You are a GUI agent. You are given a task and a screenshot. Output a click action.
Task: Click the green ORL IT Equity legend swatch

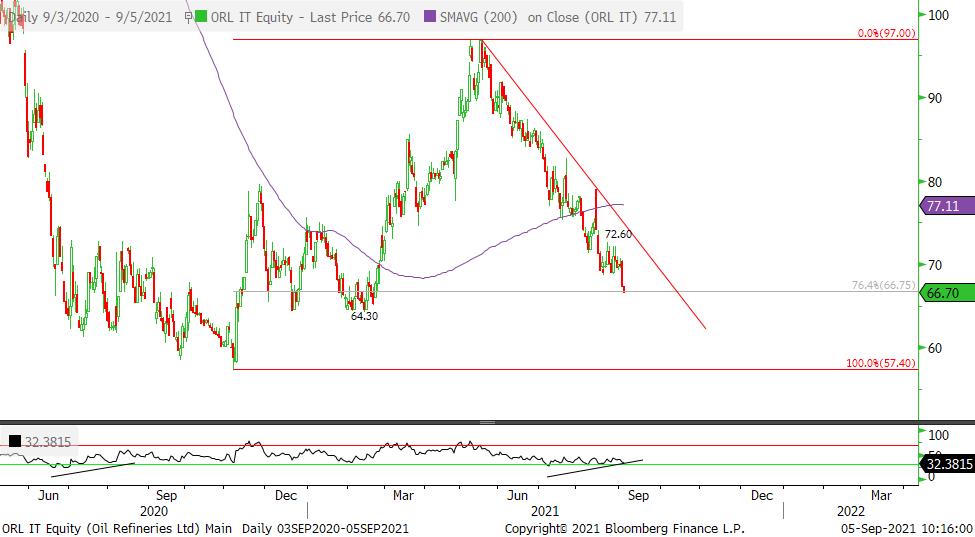(200, 17)
